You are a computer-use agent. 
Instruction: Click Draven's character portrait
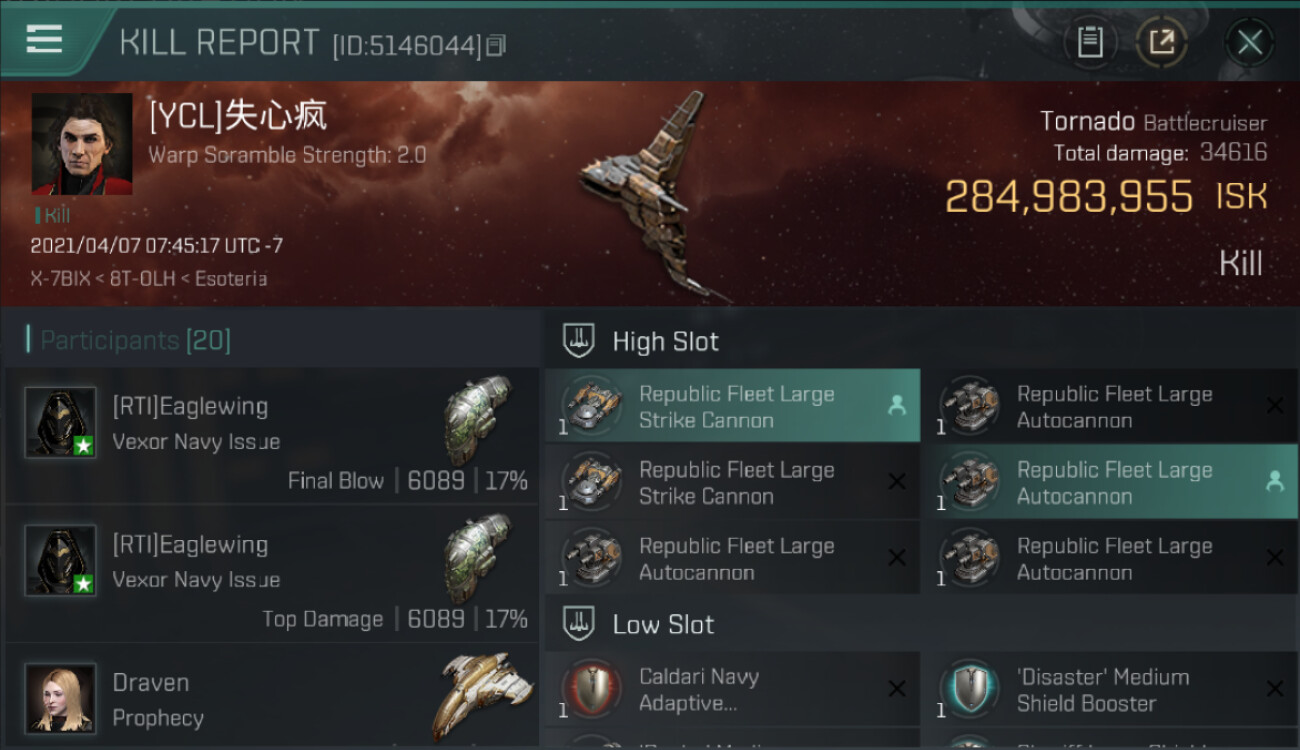(x=61, y=698)
